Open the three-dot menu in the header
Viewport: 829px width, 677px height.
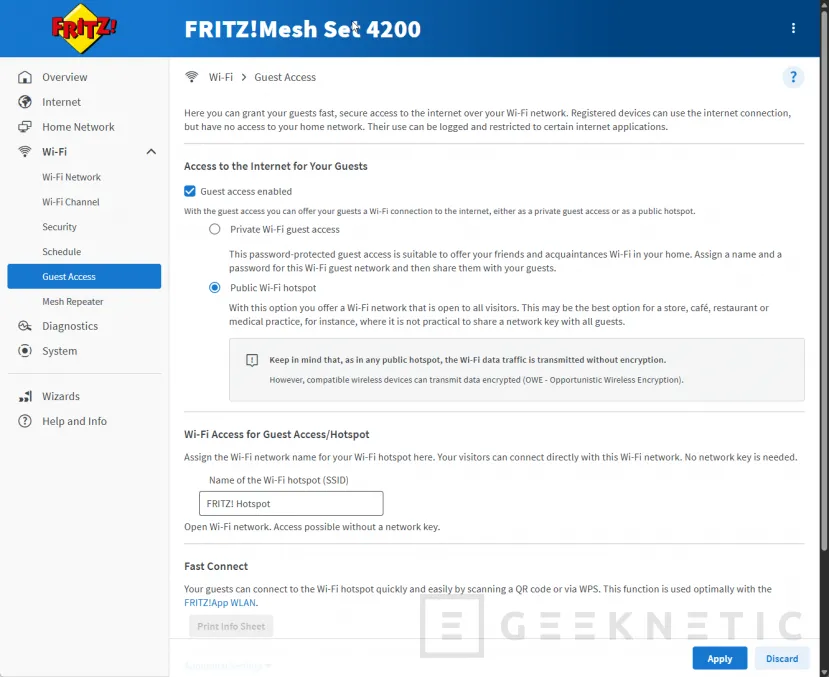tap(793, 27)
